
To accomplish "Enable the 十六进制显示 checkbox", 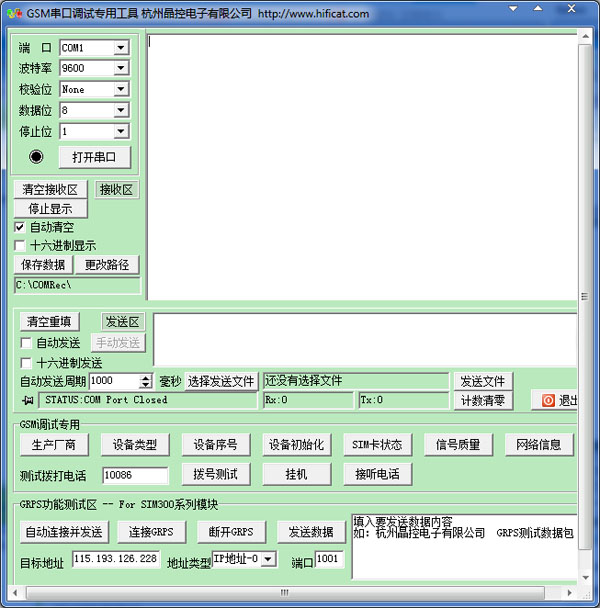I will pyautogui.click(x=19, y=245).
